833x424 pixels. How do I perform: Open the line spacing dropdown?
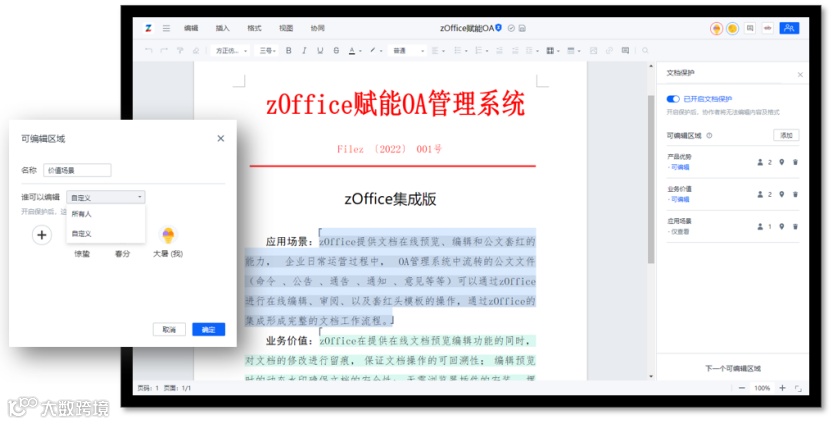click(532, 50)
